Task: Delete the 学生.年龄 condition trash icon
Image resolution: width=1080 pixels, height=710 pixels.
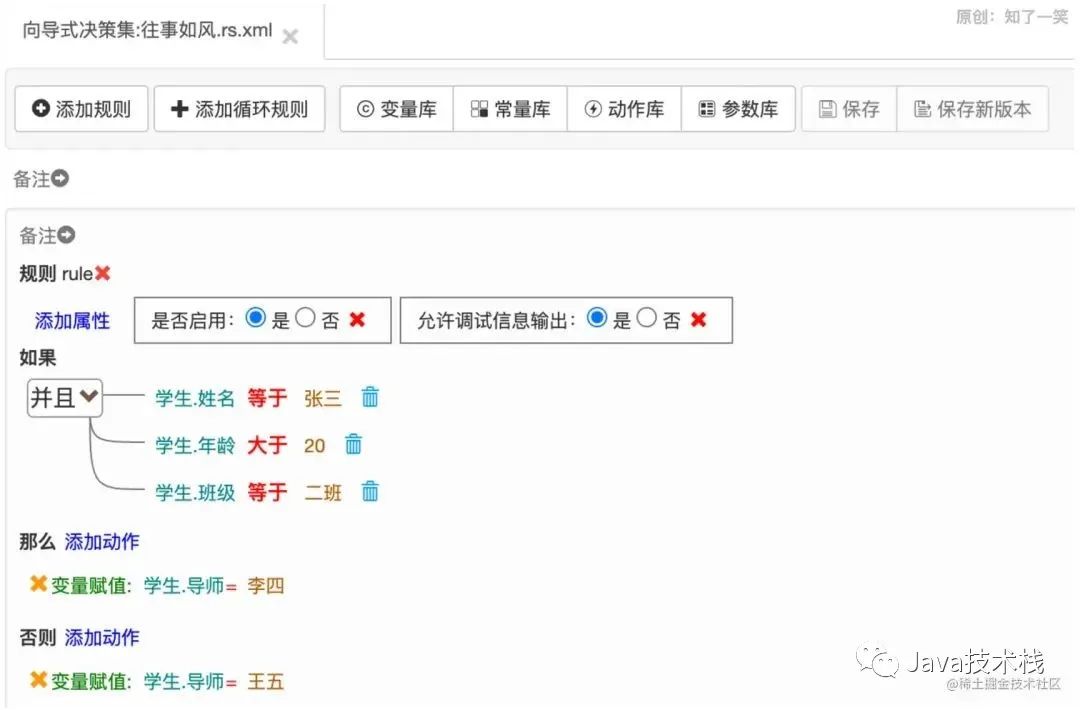Action: (353, 444)
